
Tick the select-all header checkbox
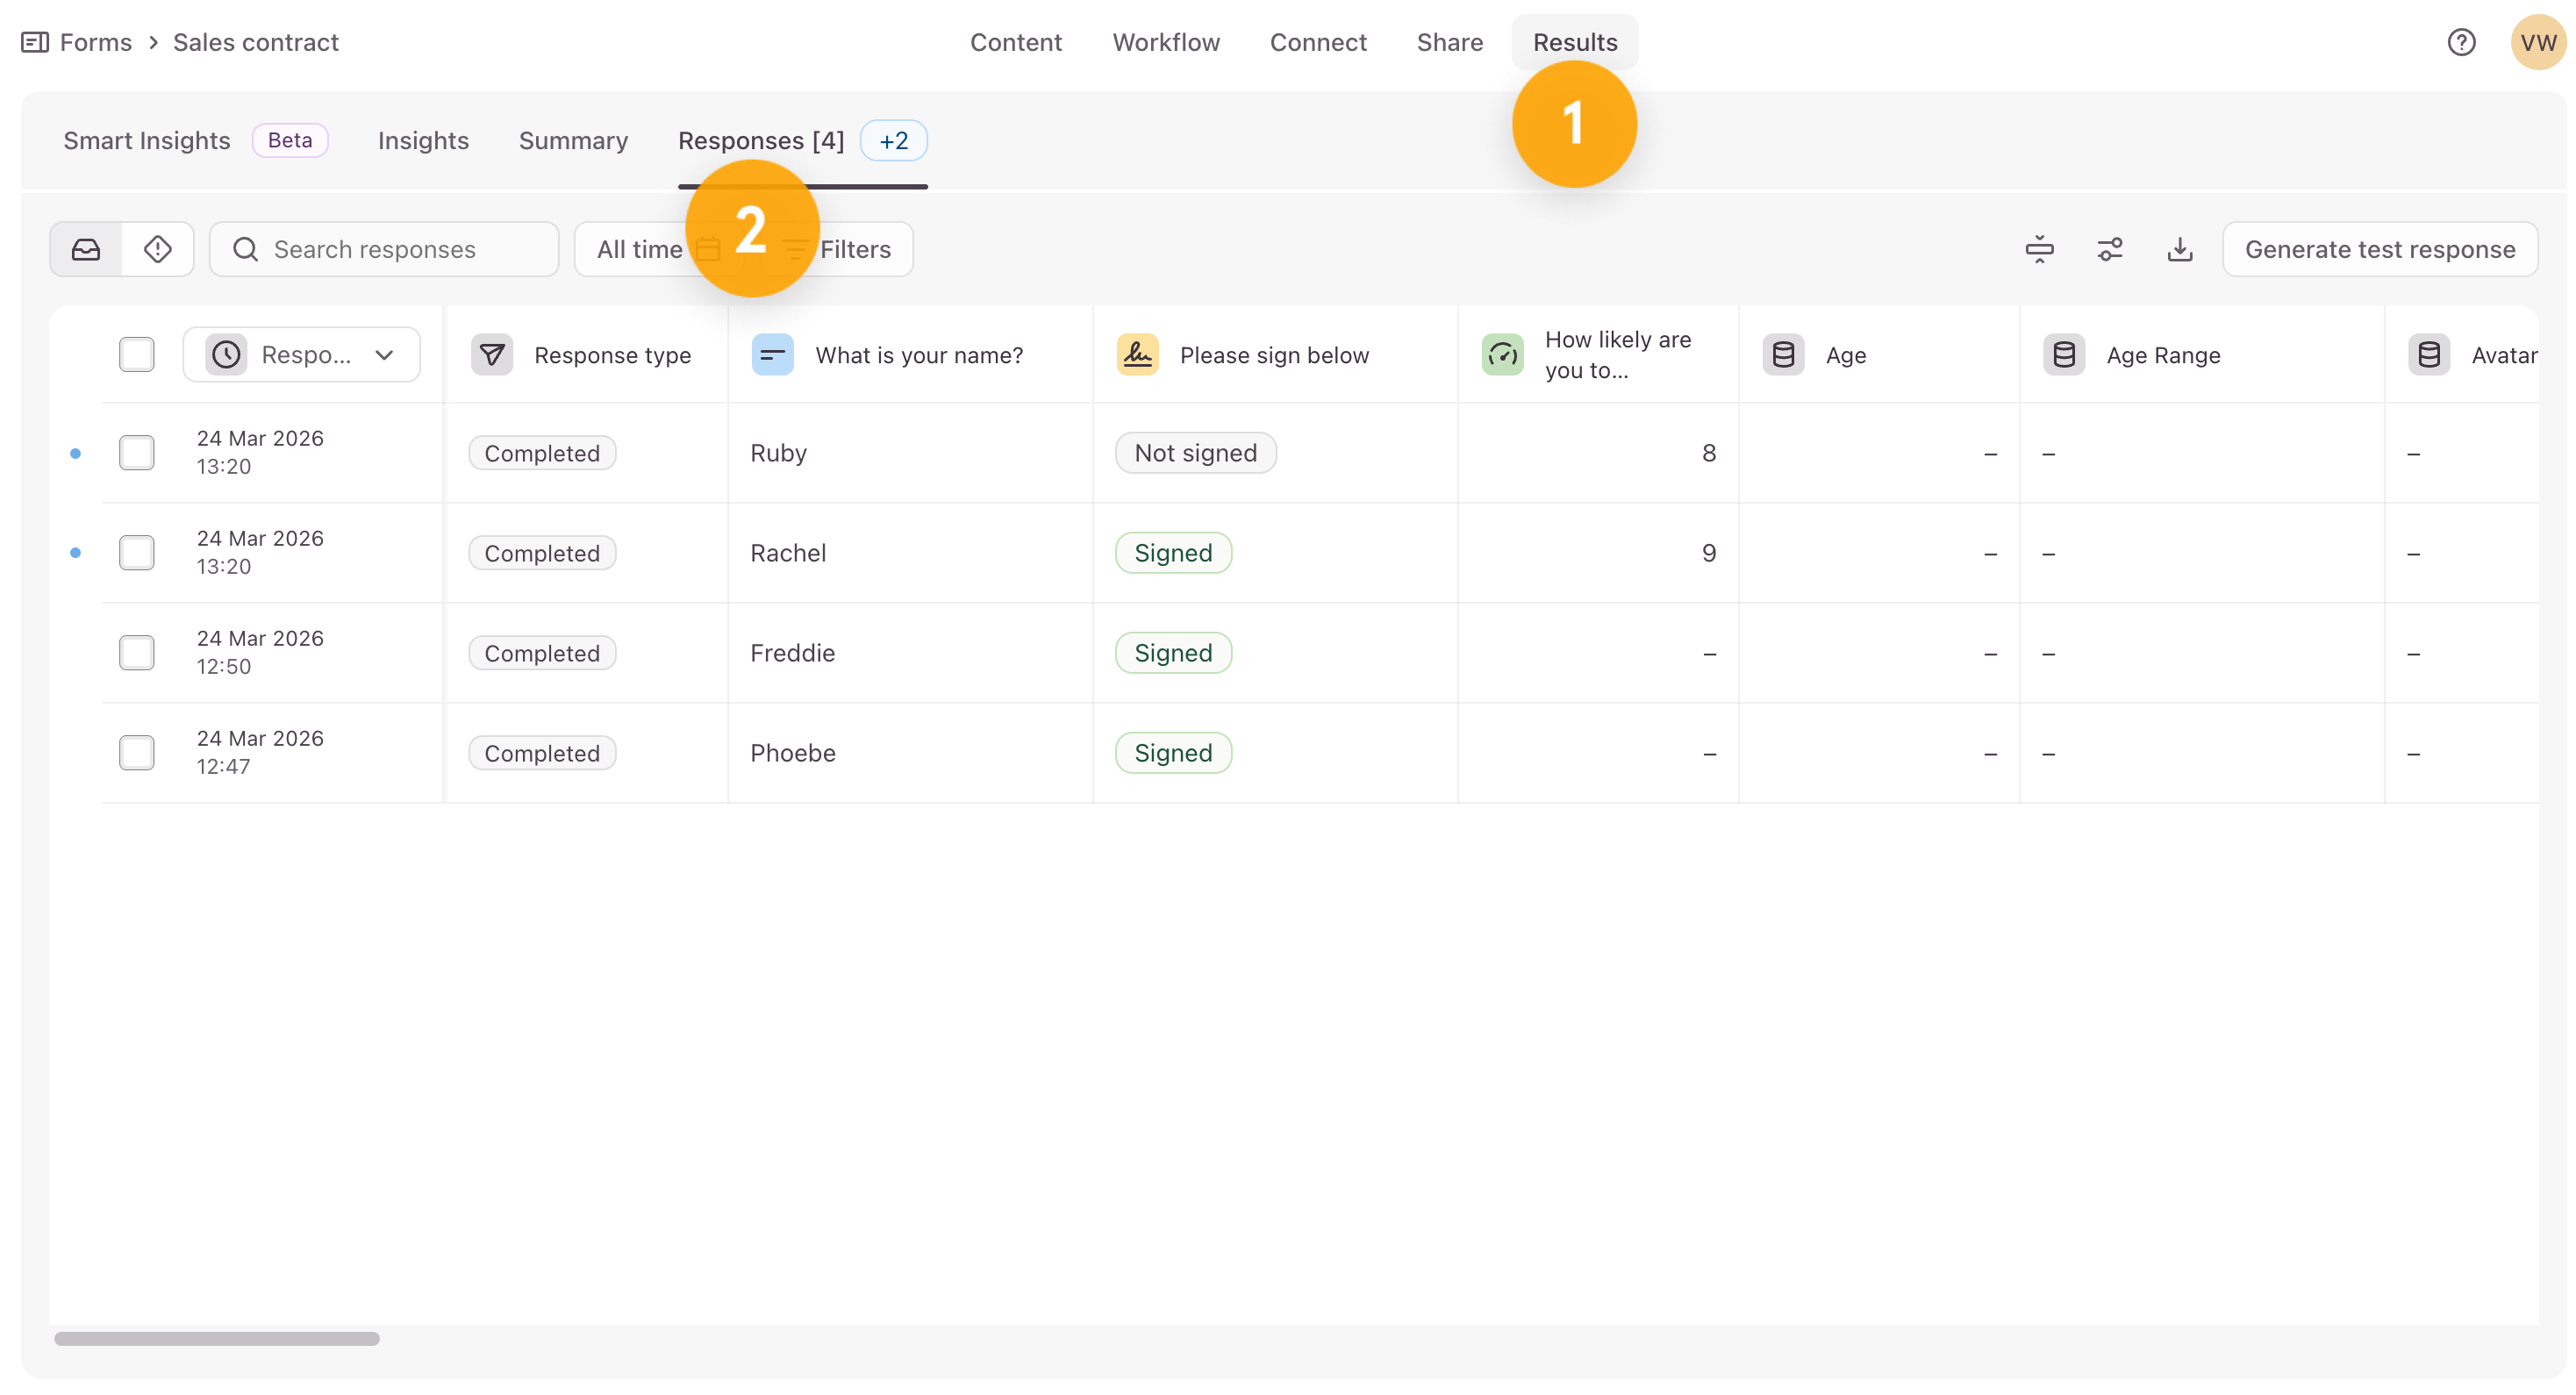coord(137,355)
